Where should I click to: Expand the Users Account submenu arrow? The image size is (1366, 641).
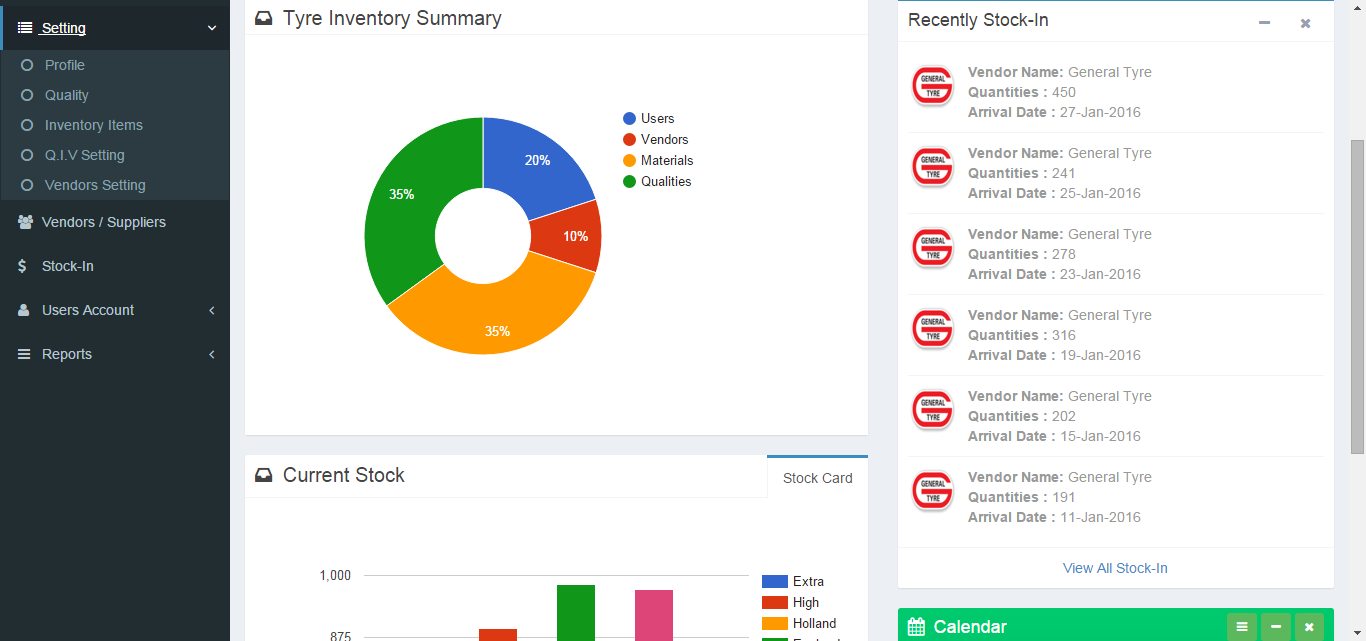coord(211,310)
